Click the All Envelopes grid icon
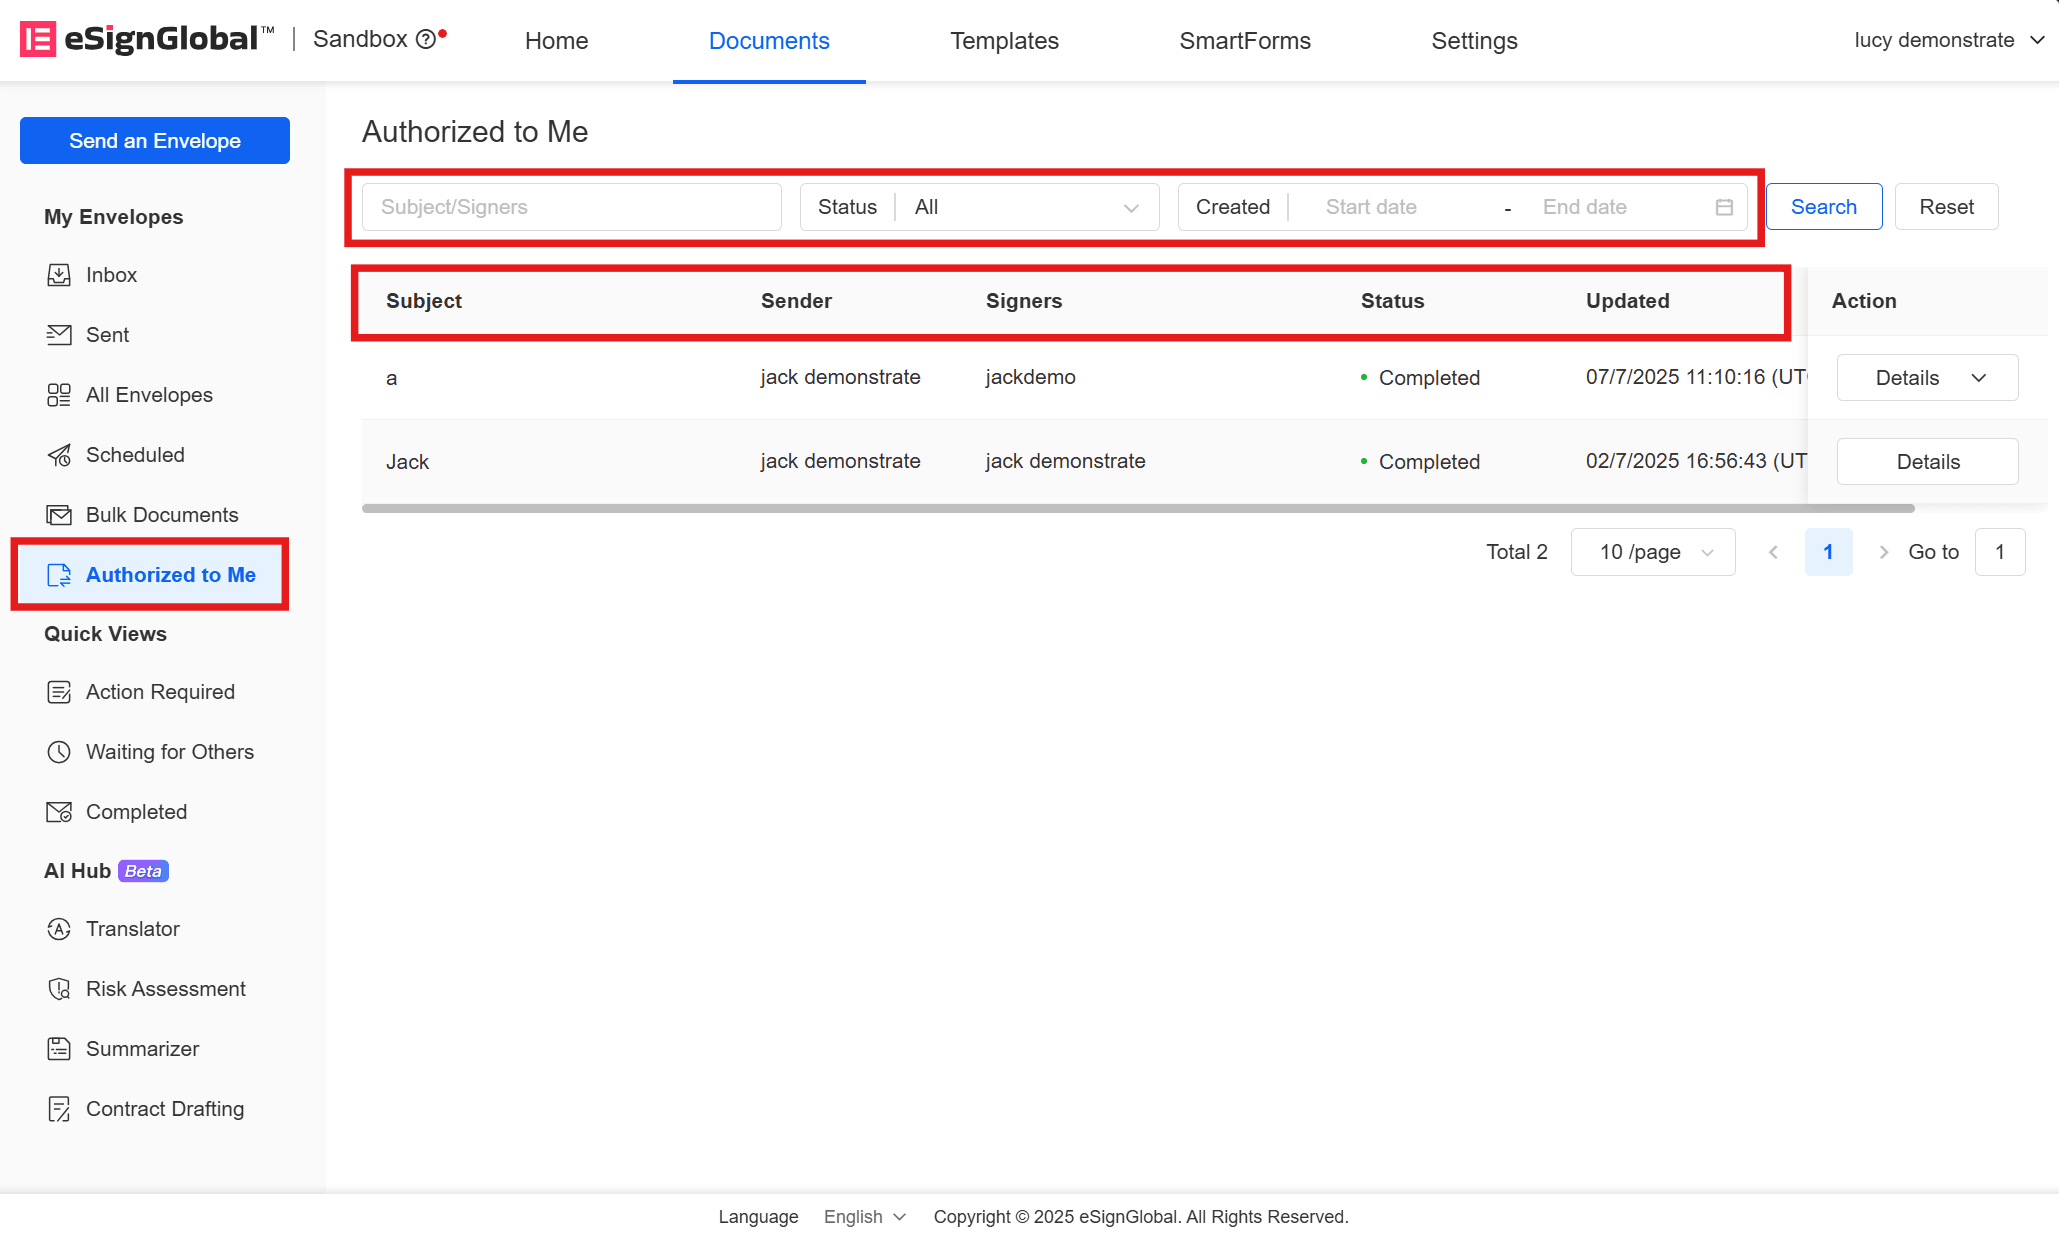The image size is (2059, 1234). coord(59,395)
